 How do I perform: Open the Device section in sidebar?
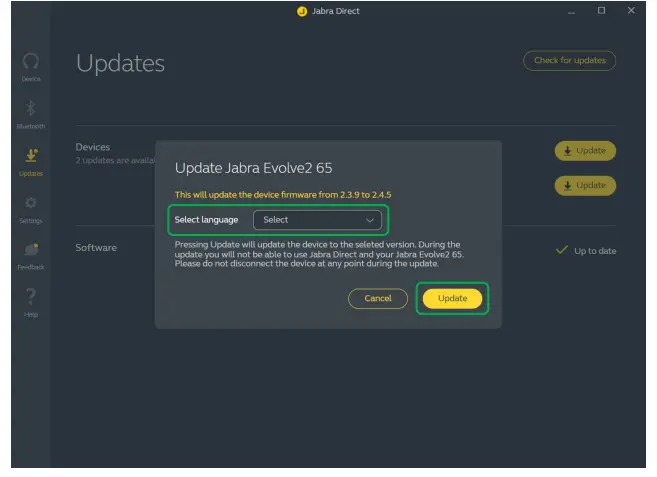31,67
